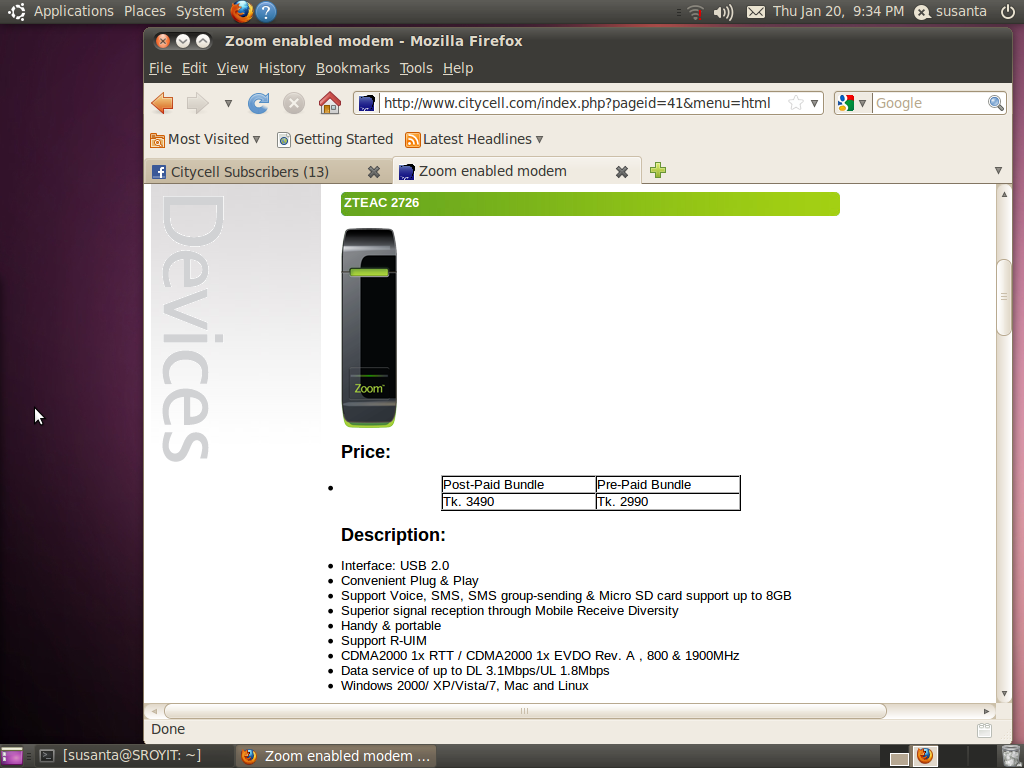Click the Firefox workspace icon in bottom panel

click(x=925, y=756)
